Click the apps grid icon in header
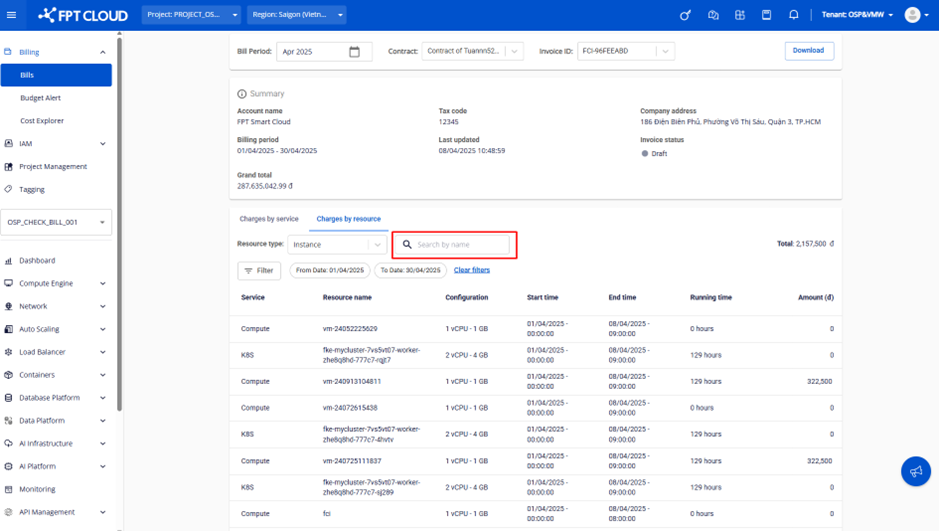 click(740, 15)
